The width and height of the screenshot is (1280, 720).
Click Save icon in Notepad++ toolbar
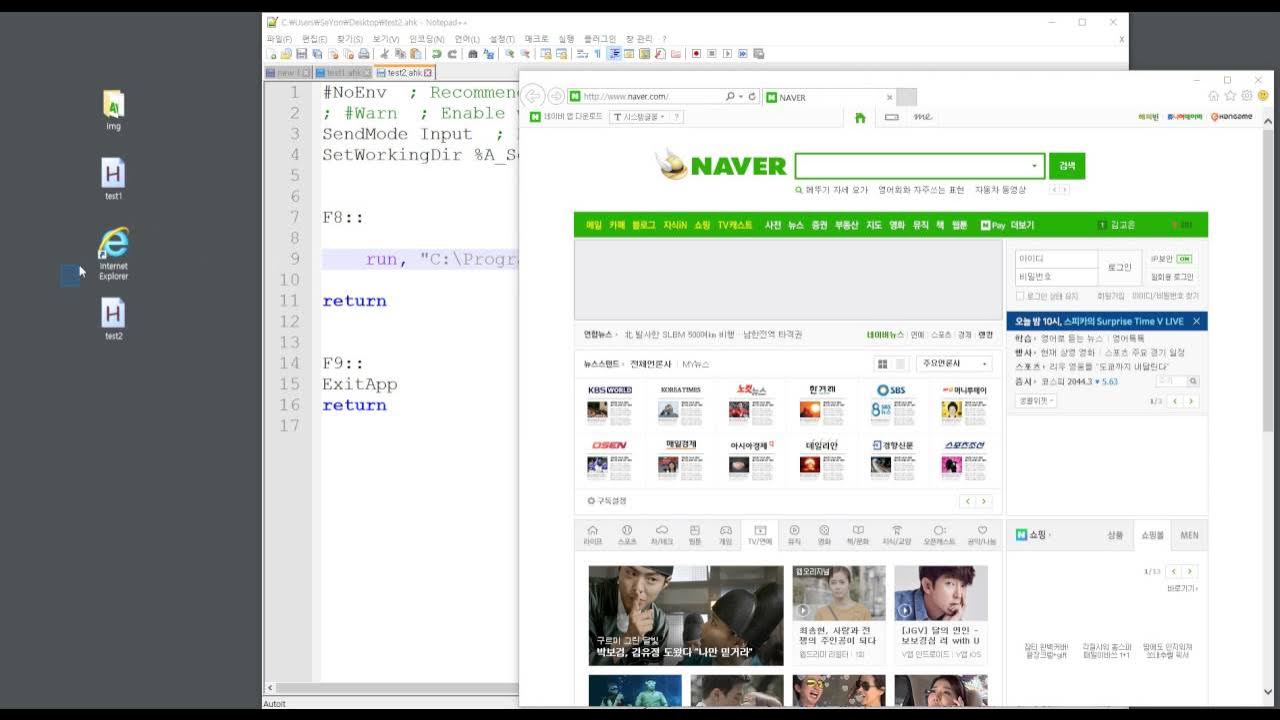coord(302,54)
